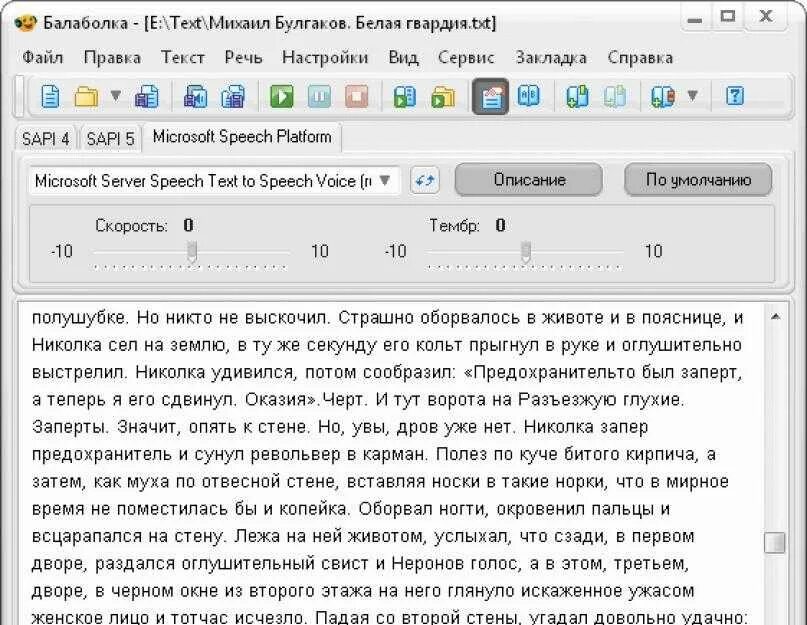The height and width of the screenshot is (625, 807).
Task: Click the Скорость slider thumb
Action: point(192,252)
